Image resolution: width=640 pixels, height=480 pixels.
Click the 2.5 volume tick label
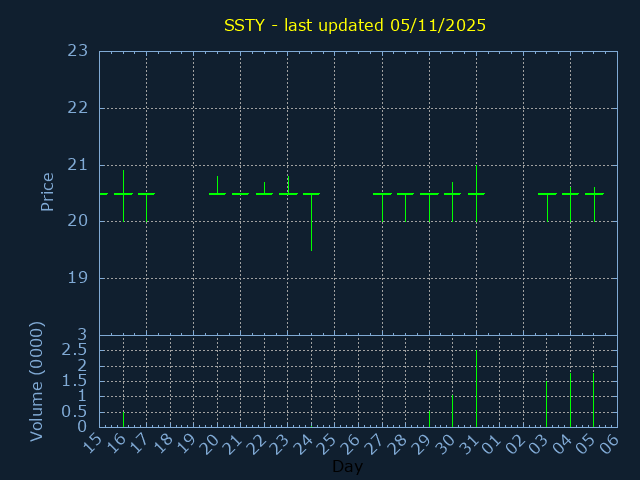click(x=74, y=350)
